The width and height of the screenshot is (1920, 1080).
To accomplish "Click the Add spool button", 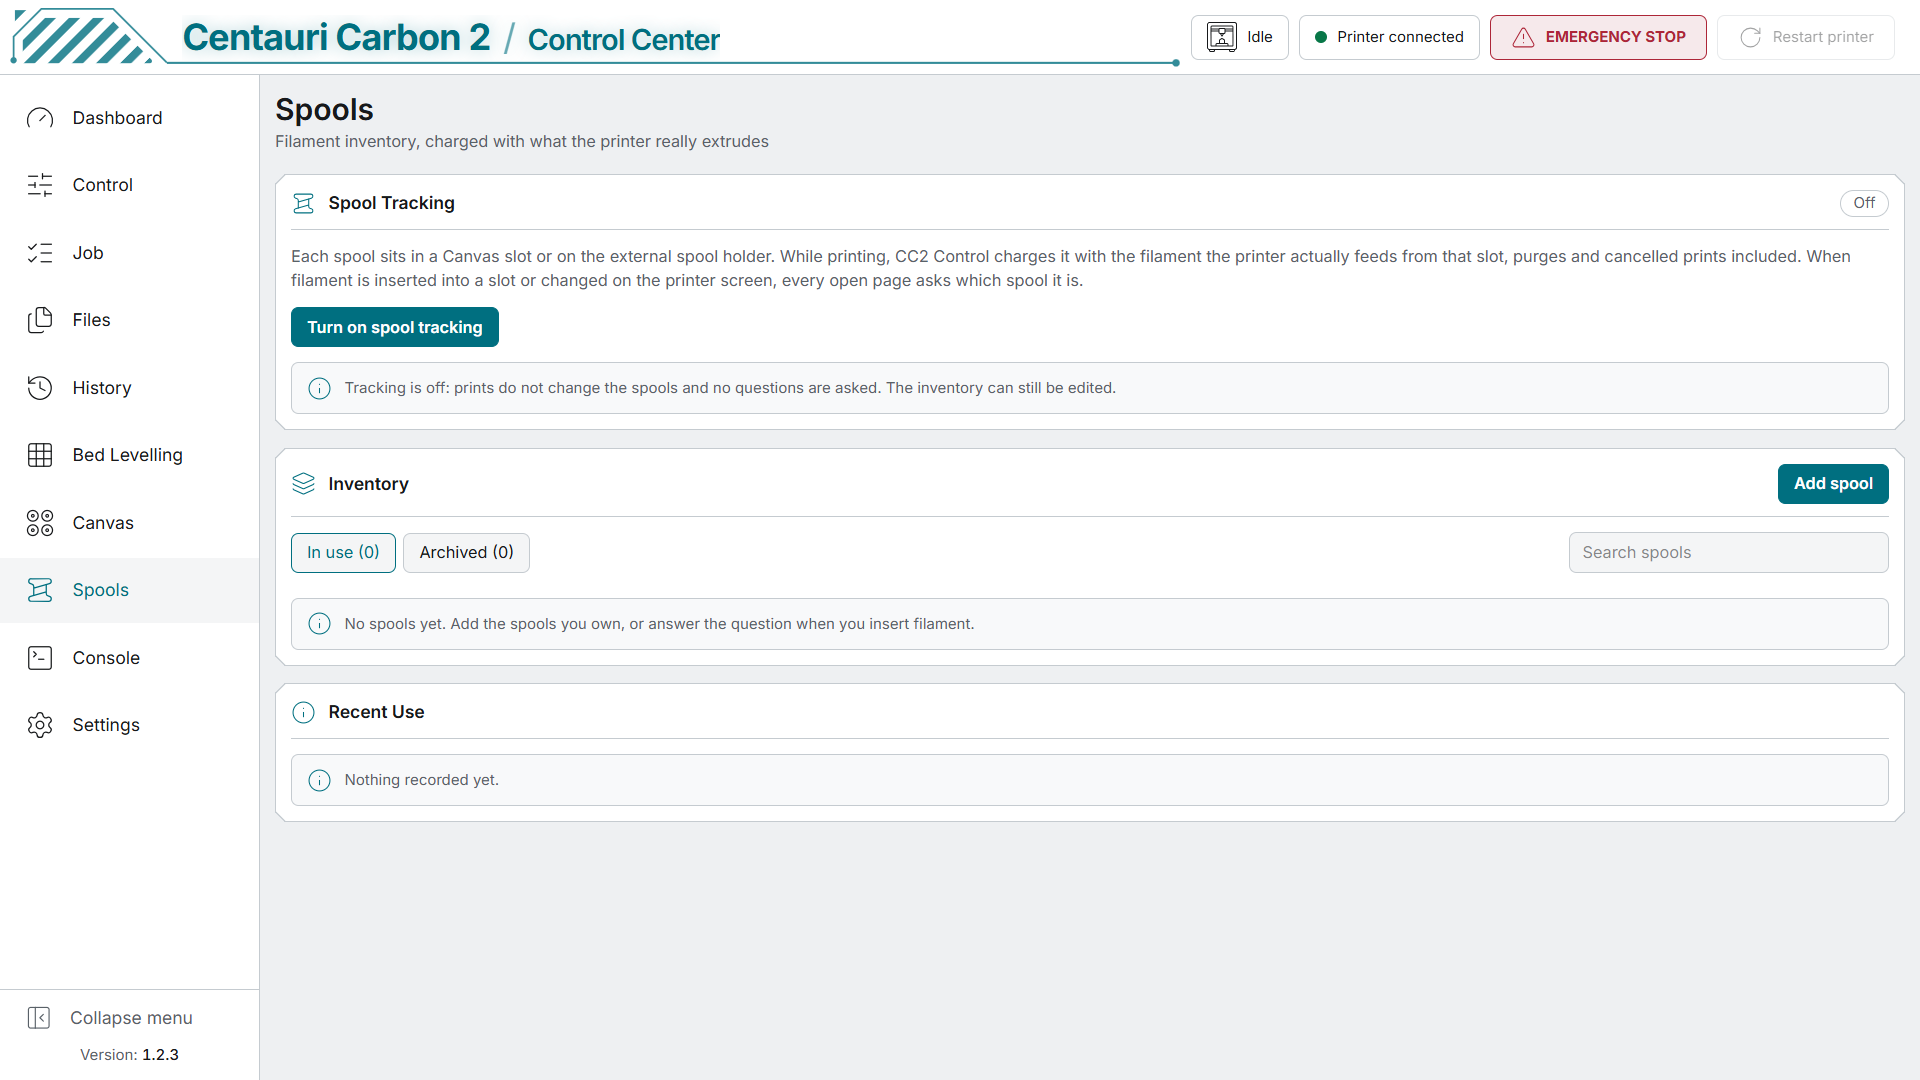I will pyautogui.click(x=1833, y=484).
